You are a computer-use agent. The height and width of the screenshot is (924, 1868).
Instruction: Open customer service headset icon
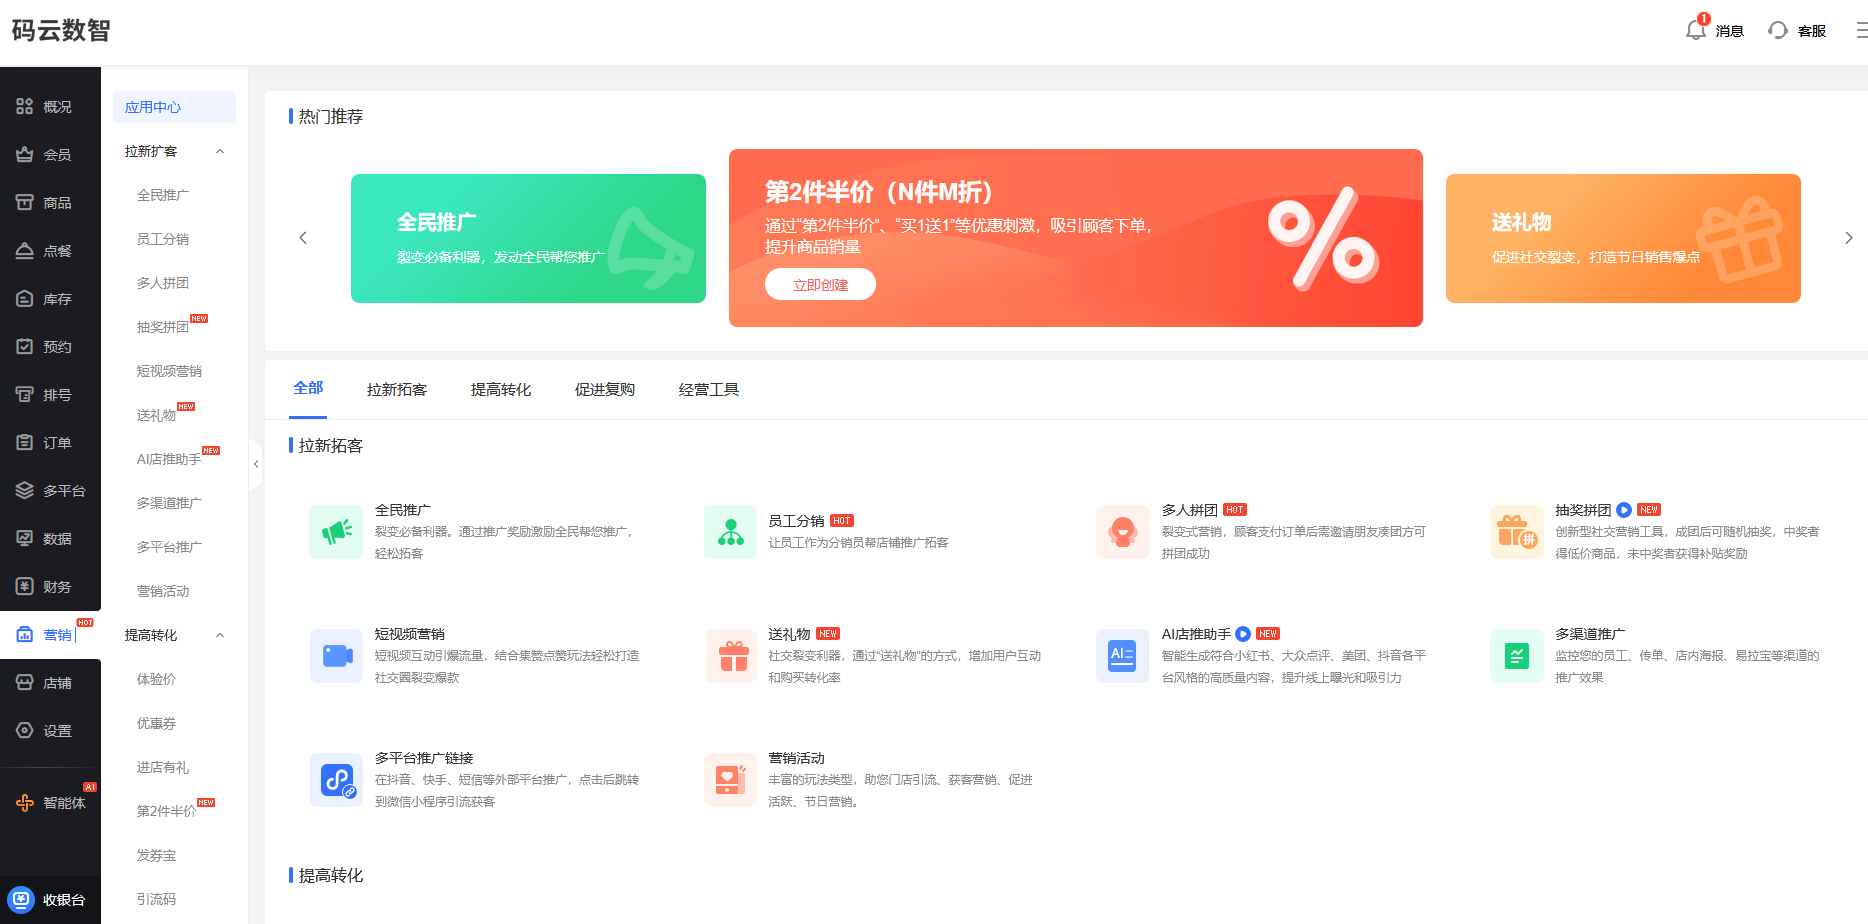tap(1777, 30)
